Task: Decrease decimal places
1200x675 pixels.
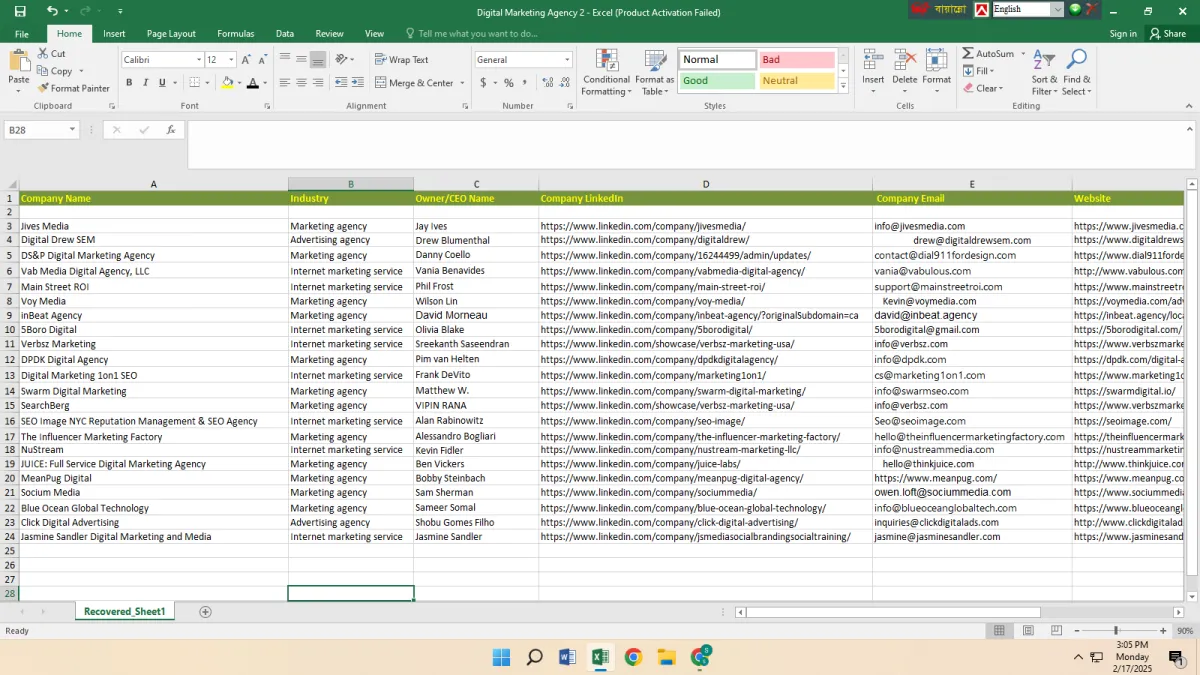Action: click(564, 83)
